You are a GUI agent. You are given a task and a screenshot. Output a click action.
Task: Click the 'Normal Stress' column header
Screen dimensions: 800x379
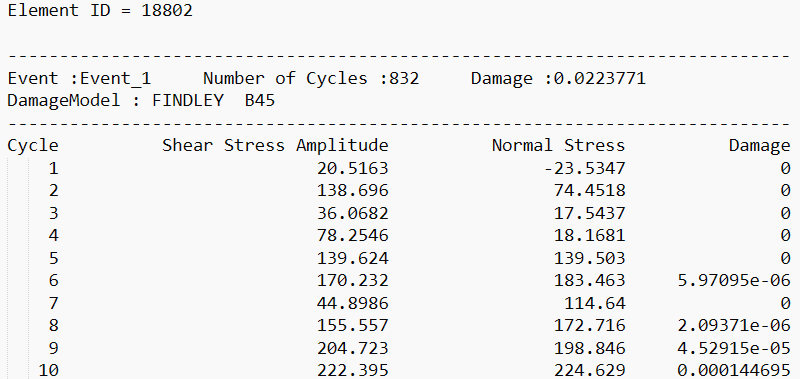tap(558, 146)
